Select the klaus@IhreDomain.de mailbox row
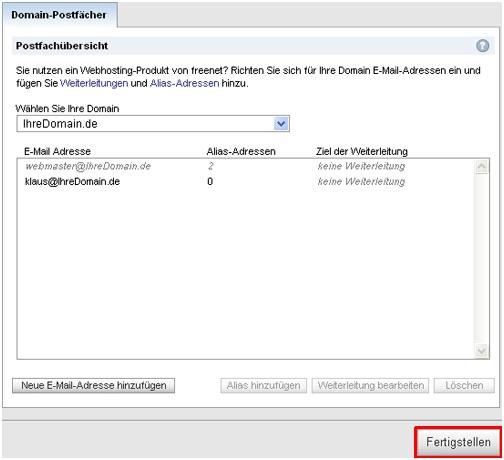Image resolution: width=504 pixels, height=460 pixels. click(x=245, y=181)
